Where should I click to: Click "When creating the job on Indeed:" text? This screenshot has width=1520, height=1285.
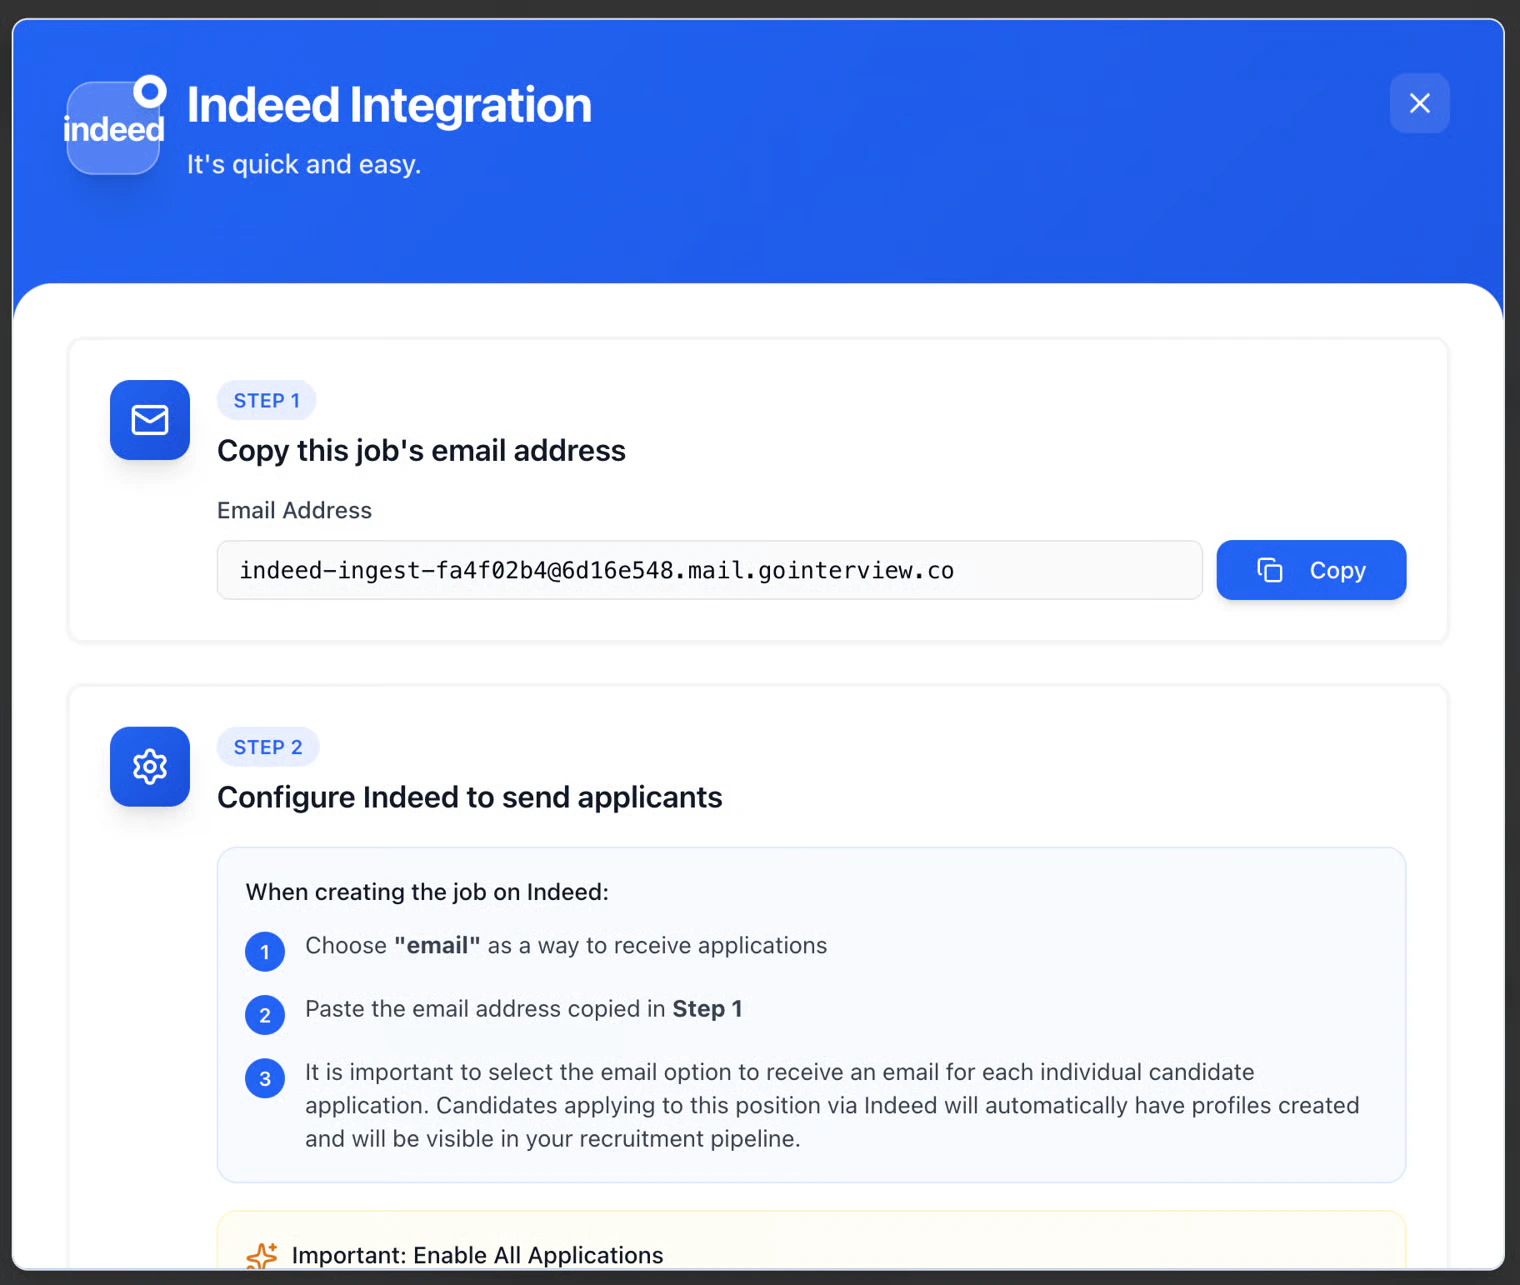427,892
